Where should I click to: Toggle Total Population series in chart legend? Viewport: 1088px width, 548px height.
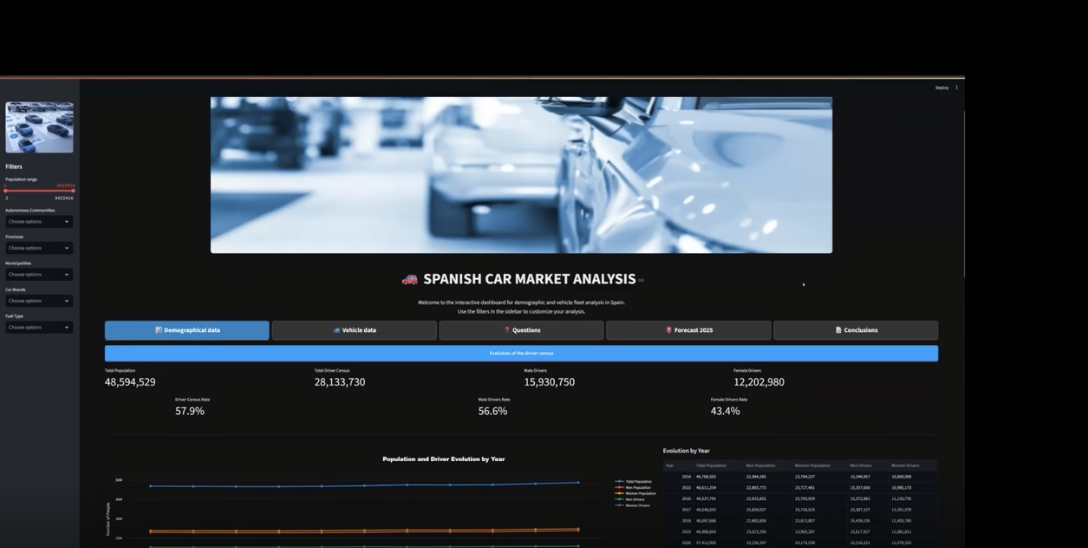pos(635,481)
